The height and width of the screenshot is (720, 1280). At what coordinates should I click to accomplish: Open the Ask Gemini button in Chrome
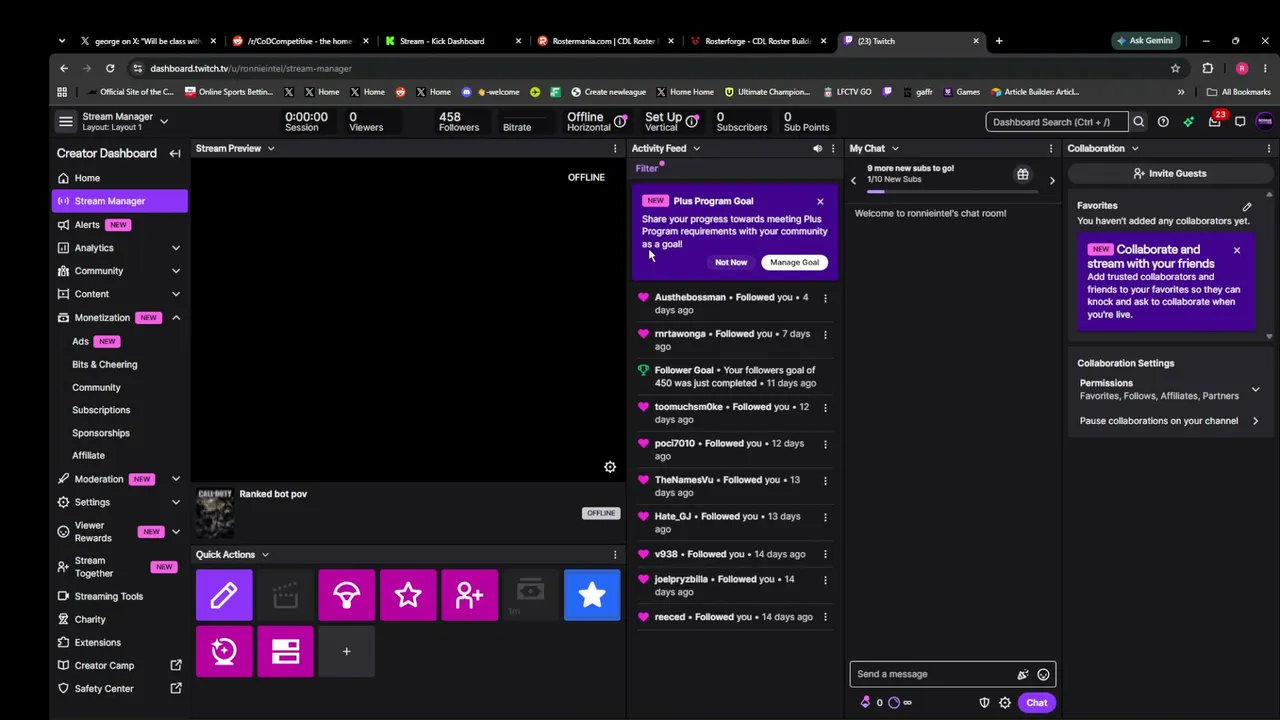[x=1146, y=41]
